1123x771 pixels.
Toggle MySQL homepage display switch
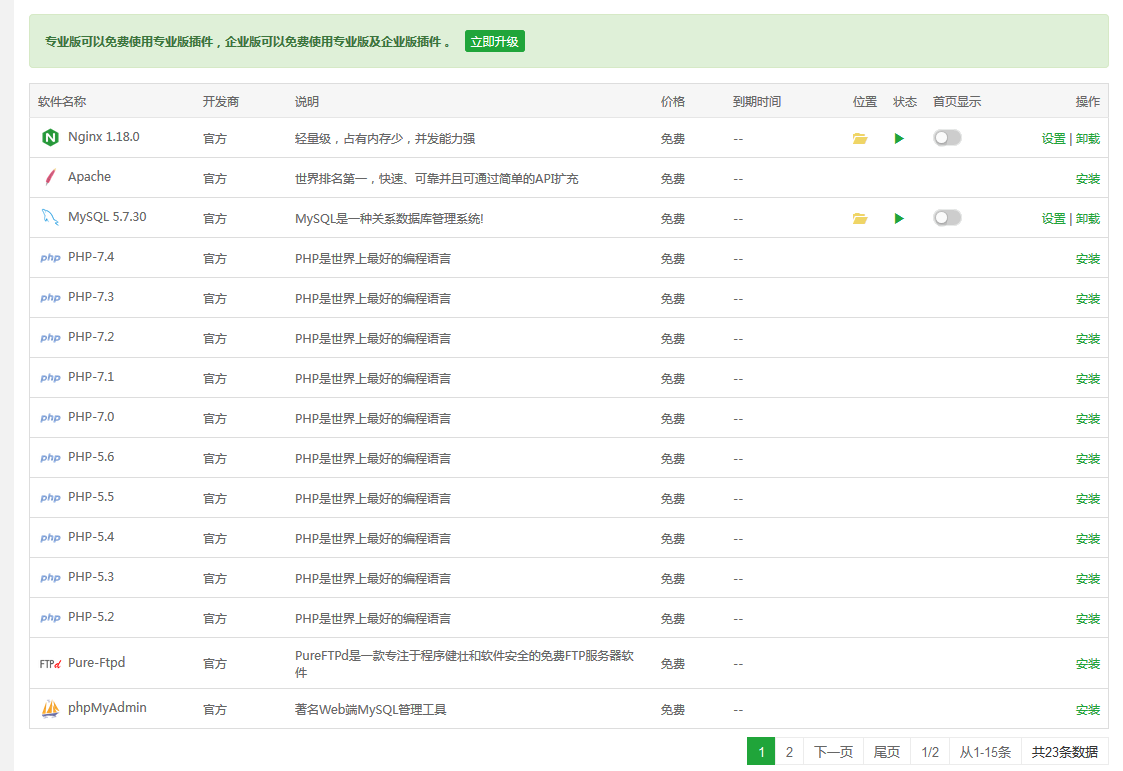(x=947, y=218)
